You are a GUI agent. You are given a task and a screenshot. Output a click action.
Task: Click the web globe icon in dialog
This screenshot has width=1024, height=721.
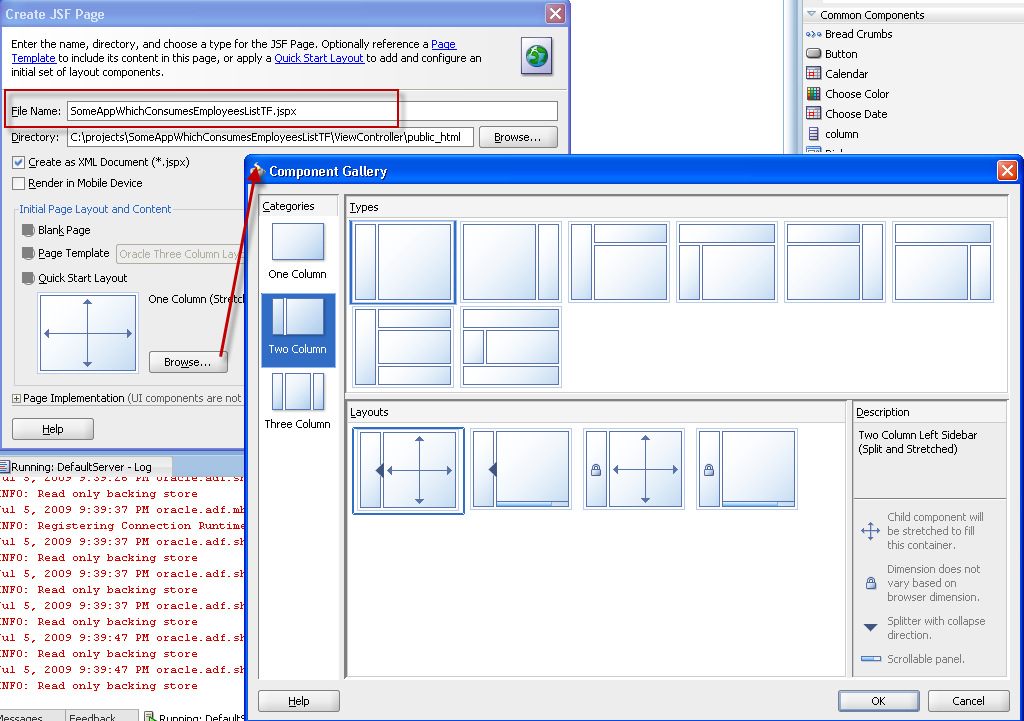point(537,57)
